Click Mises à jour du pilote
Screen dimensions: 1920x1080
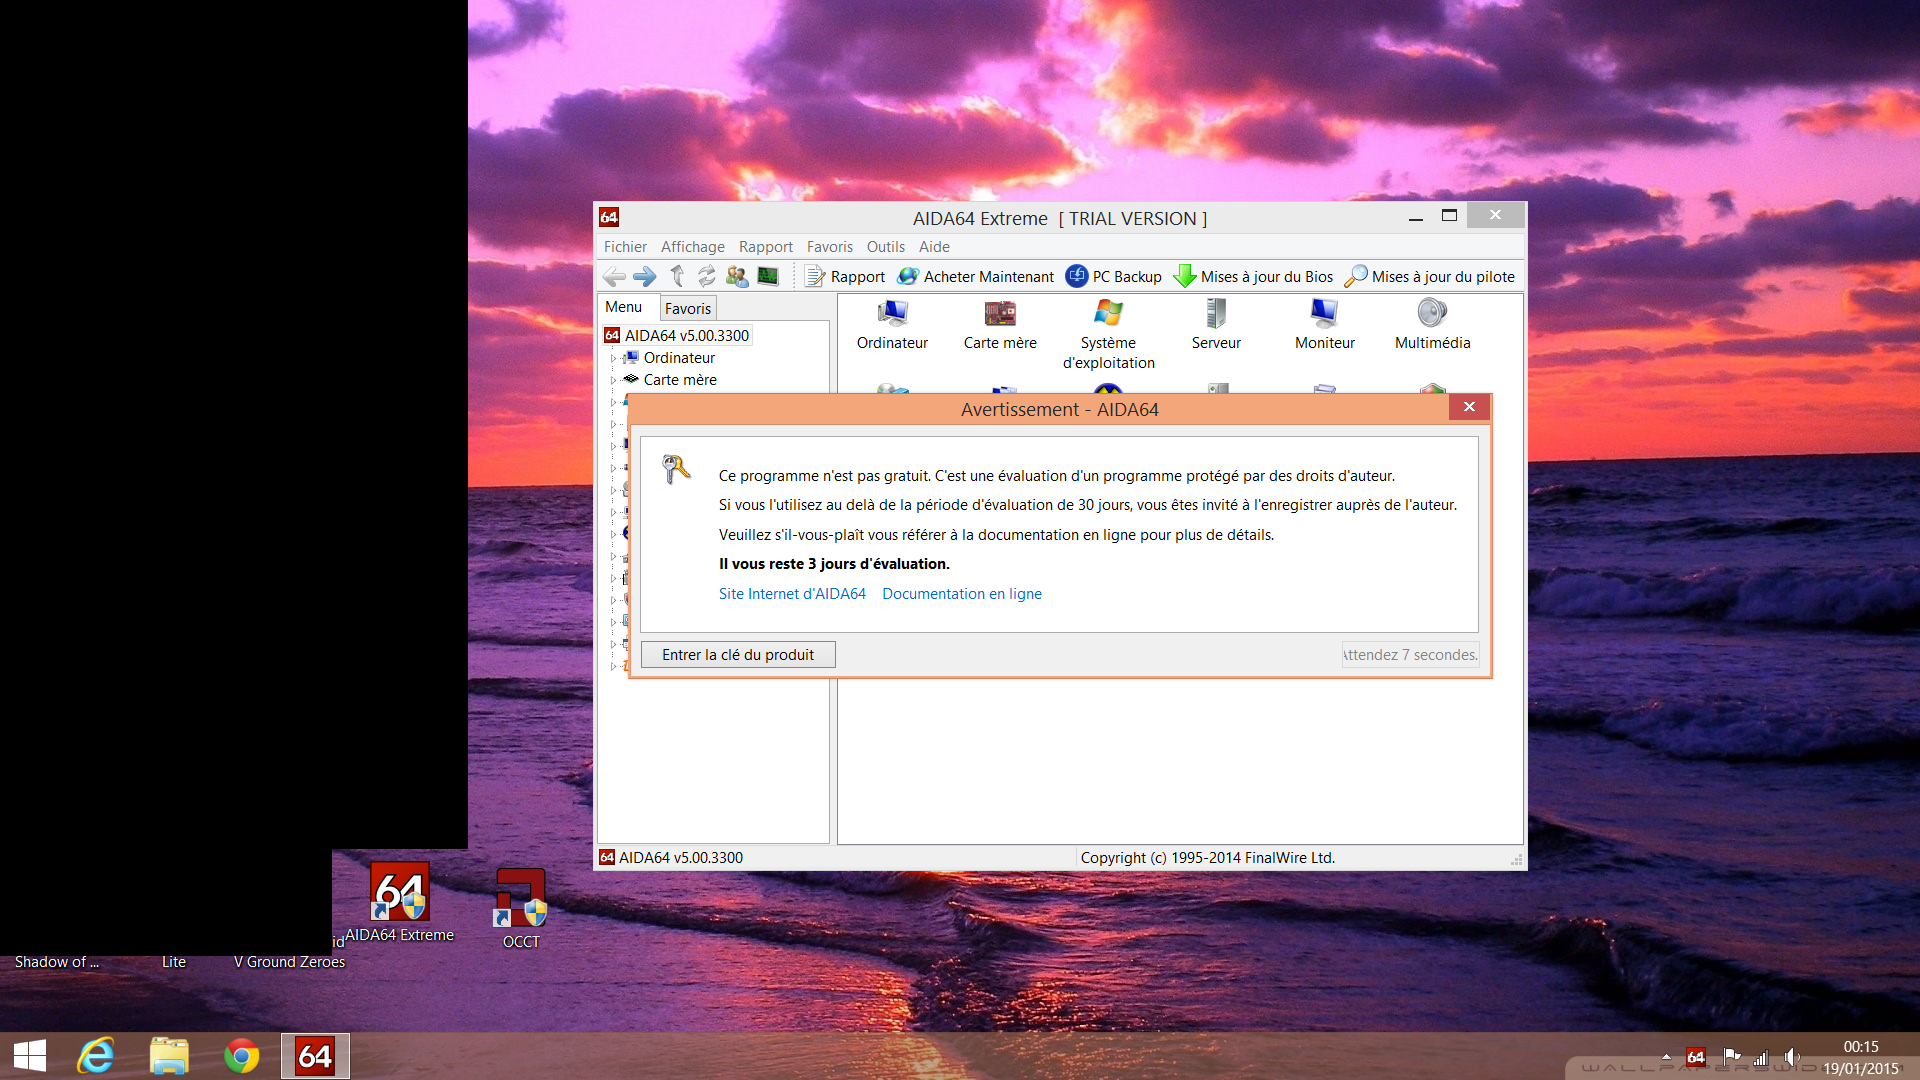point(1430,277)
